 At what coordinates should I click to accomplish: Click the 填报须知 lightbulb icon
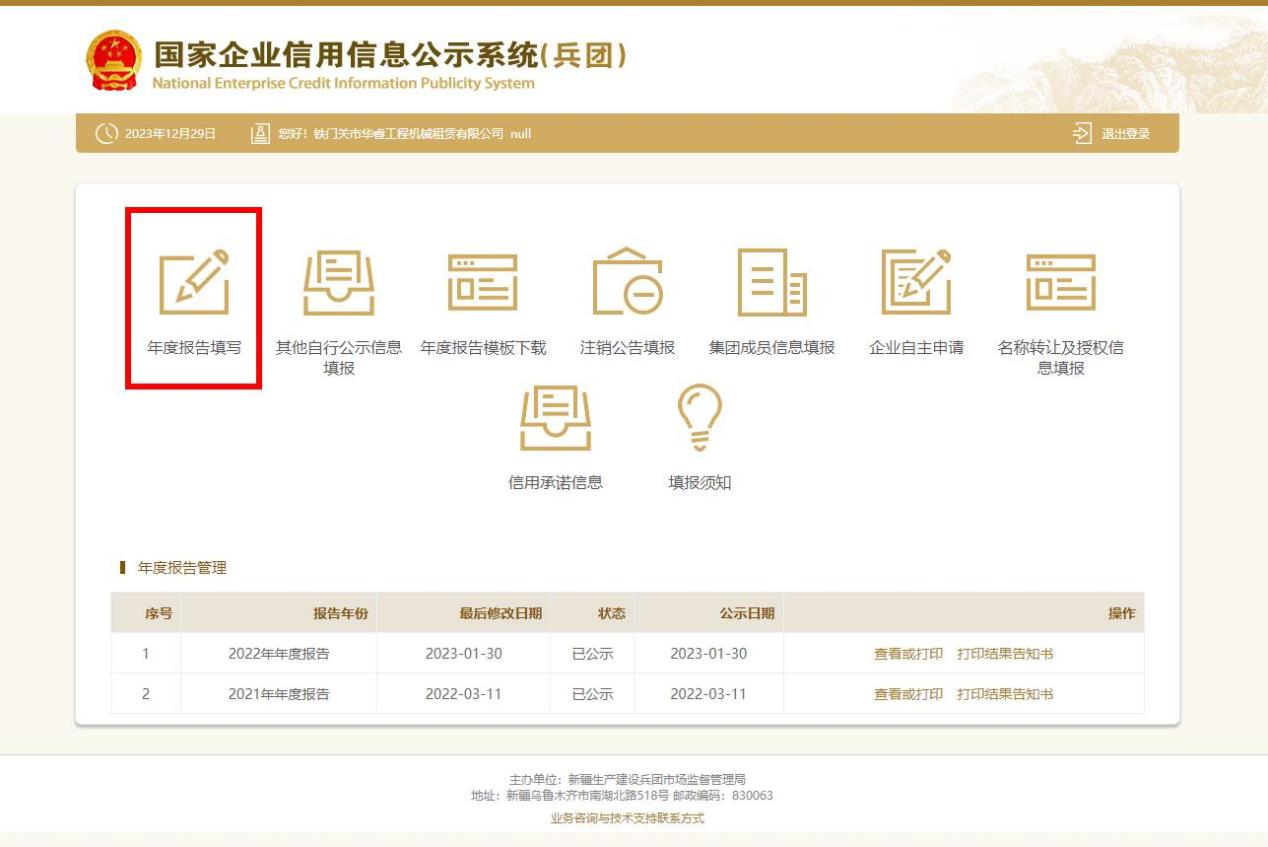[699, 418]
